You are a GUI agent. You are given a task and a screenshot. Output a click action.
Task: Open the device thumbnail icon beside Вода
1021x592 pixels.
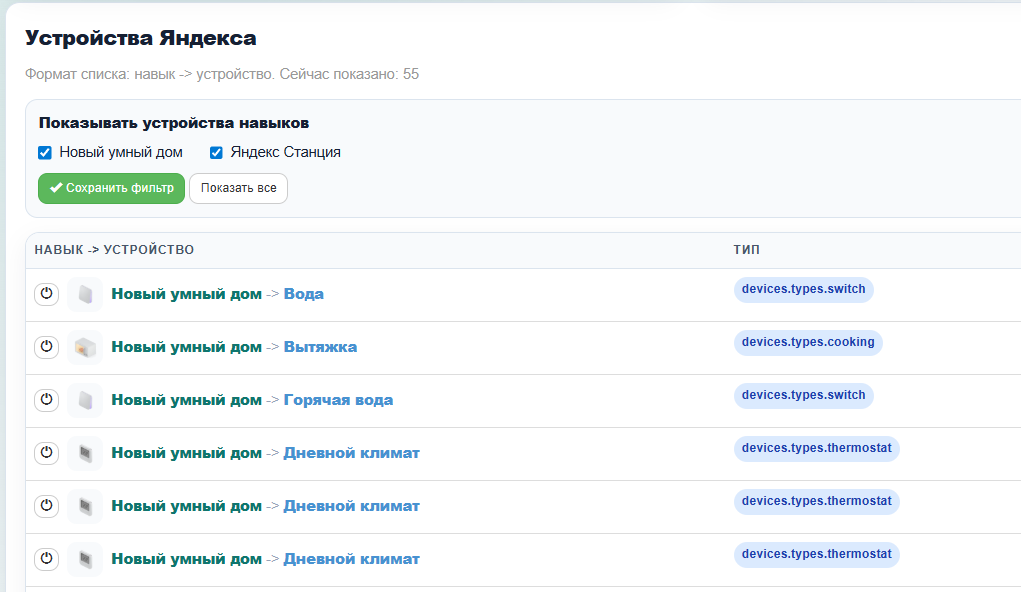tap(85, 294)
